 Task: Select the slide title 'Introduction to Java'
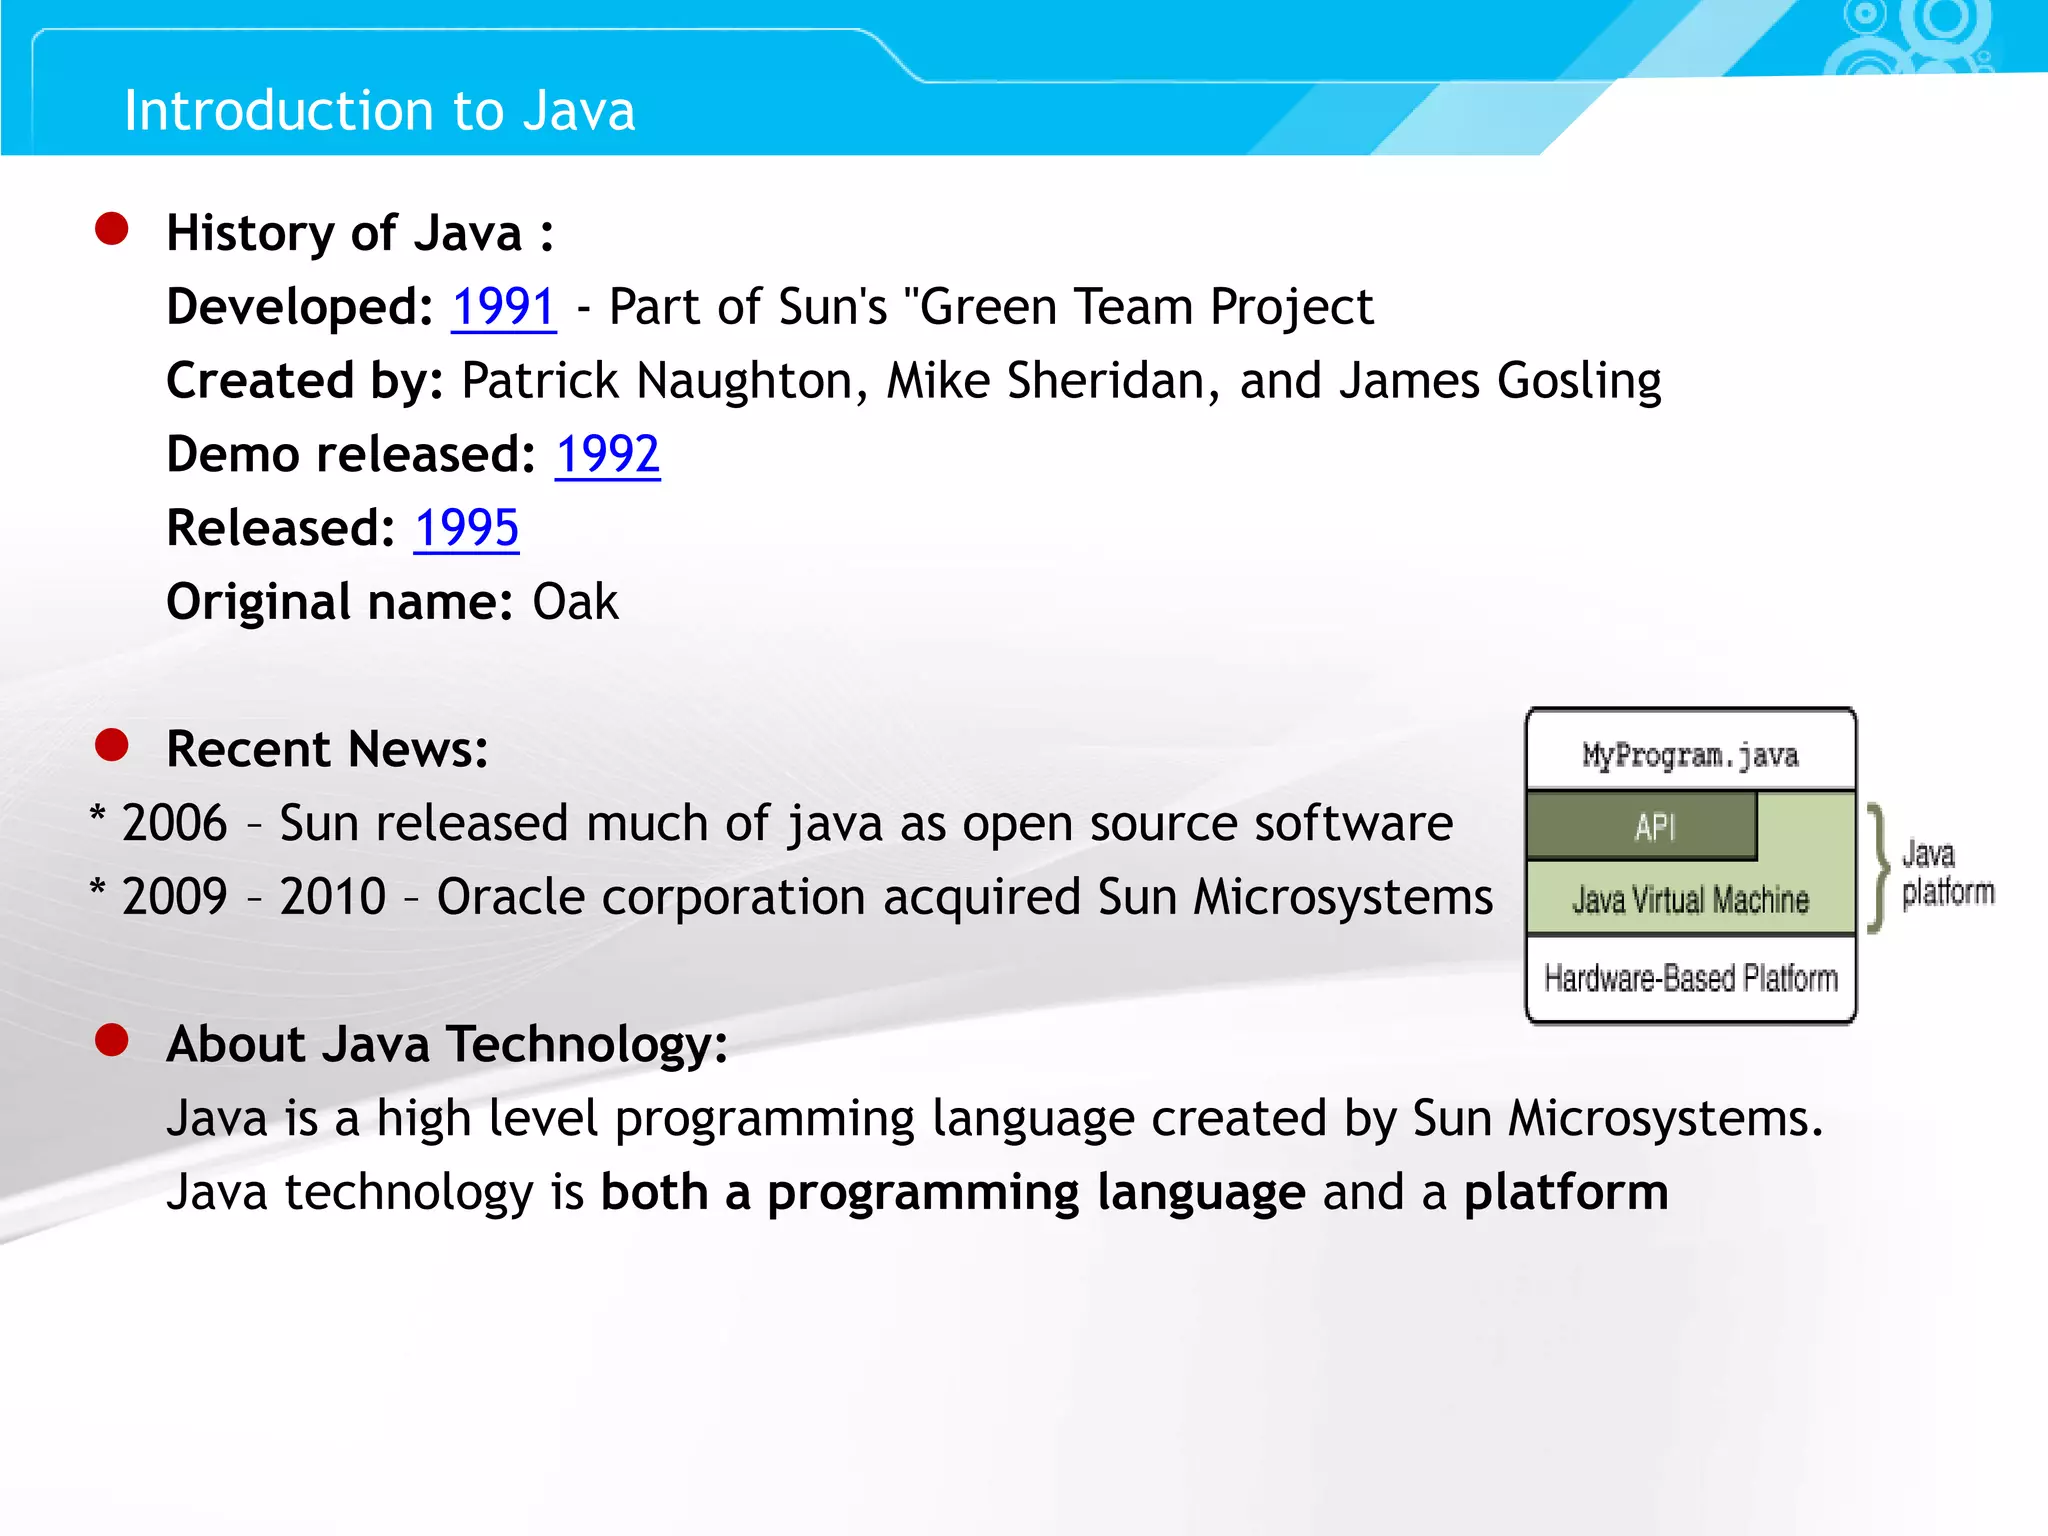[379, 110]
